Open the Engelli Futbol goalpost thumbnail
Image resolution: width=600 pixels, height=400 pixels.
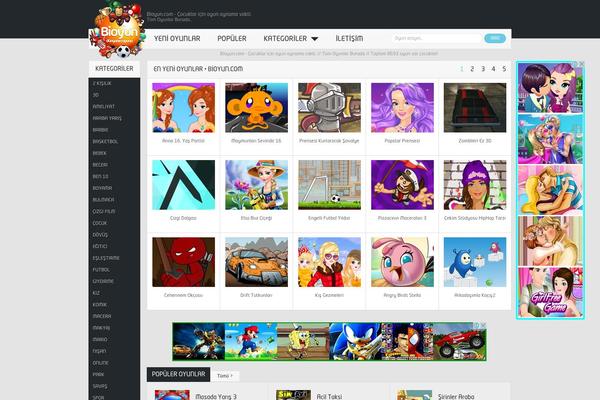[x=329, y=185]
